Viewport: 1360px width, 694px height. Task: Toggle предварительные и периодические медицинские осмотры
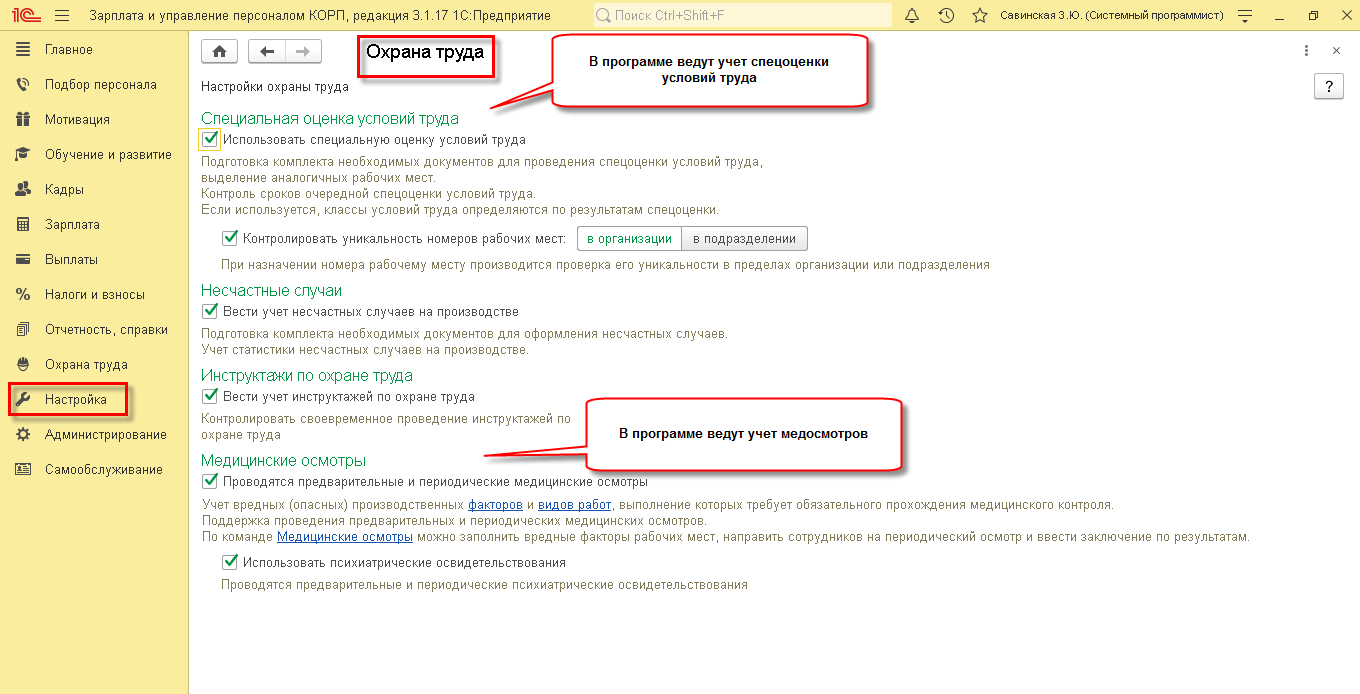[x=210, y=482]
